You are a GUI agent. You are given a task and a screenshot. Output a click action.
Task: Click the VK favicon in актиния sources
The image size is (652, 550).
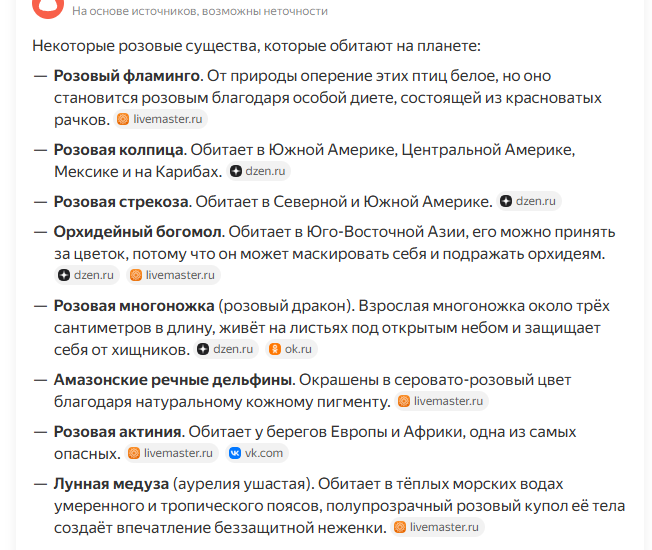pyautogui.click(x=236, y=453)
